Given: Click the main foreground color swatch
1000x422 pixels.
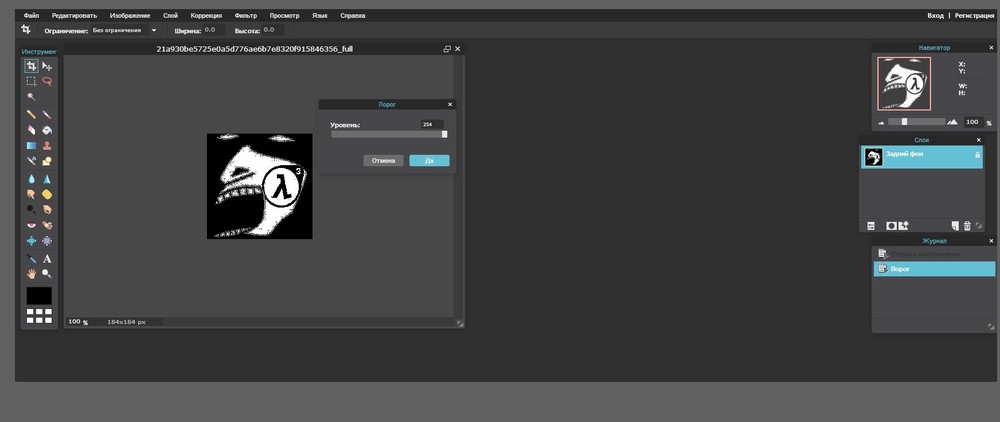Looking at the screenshot, I should (39, 296).
